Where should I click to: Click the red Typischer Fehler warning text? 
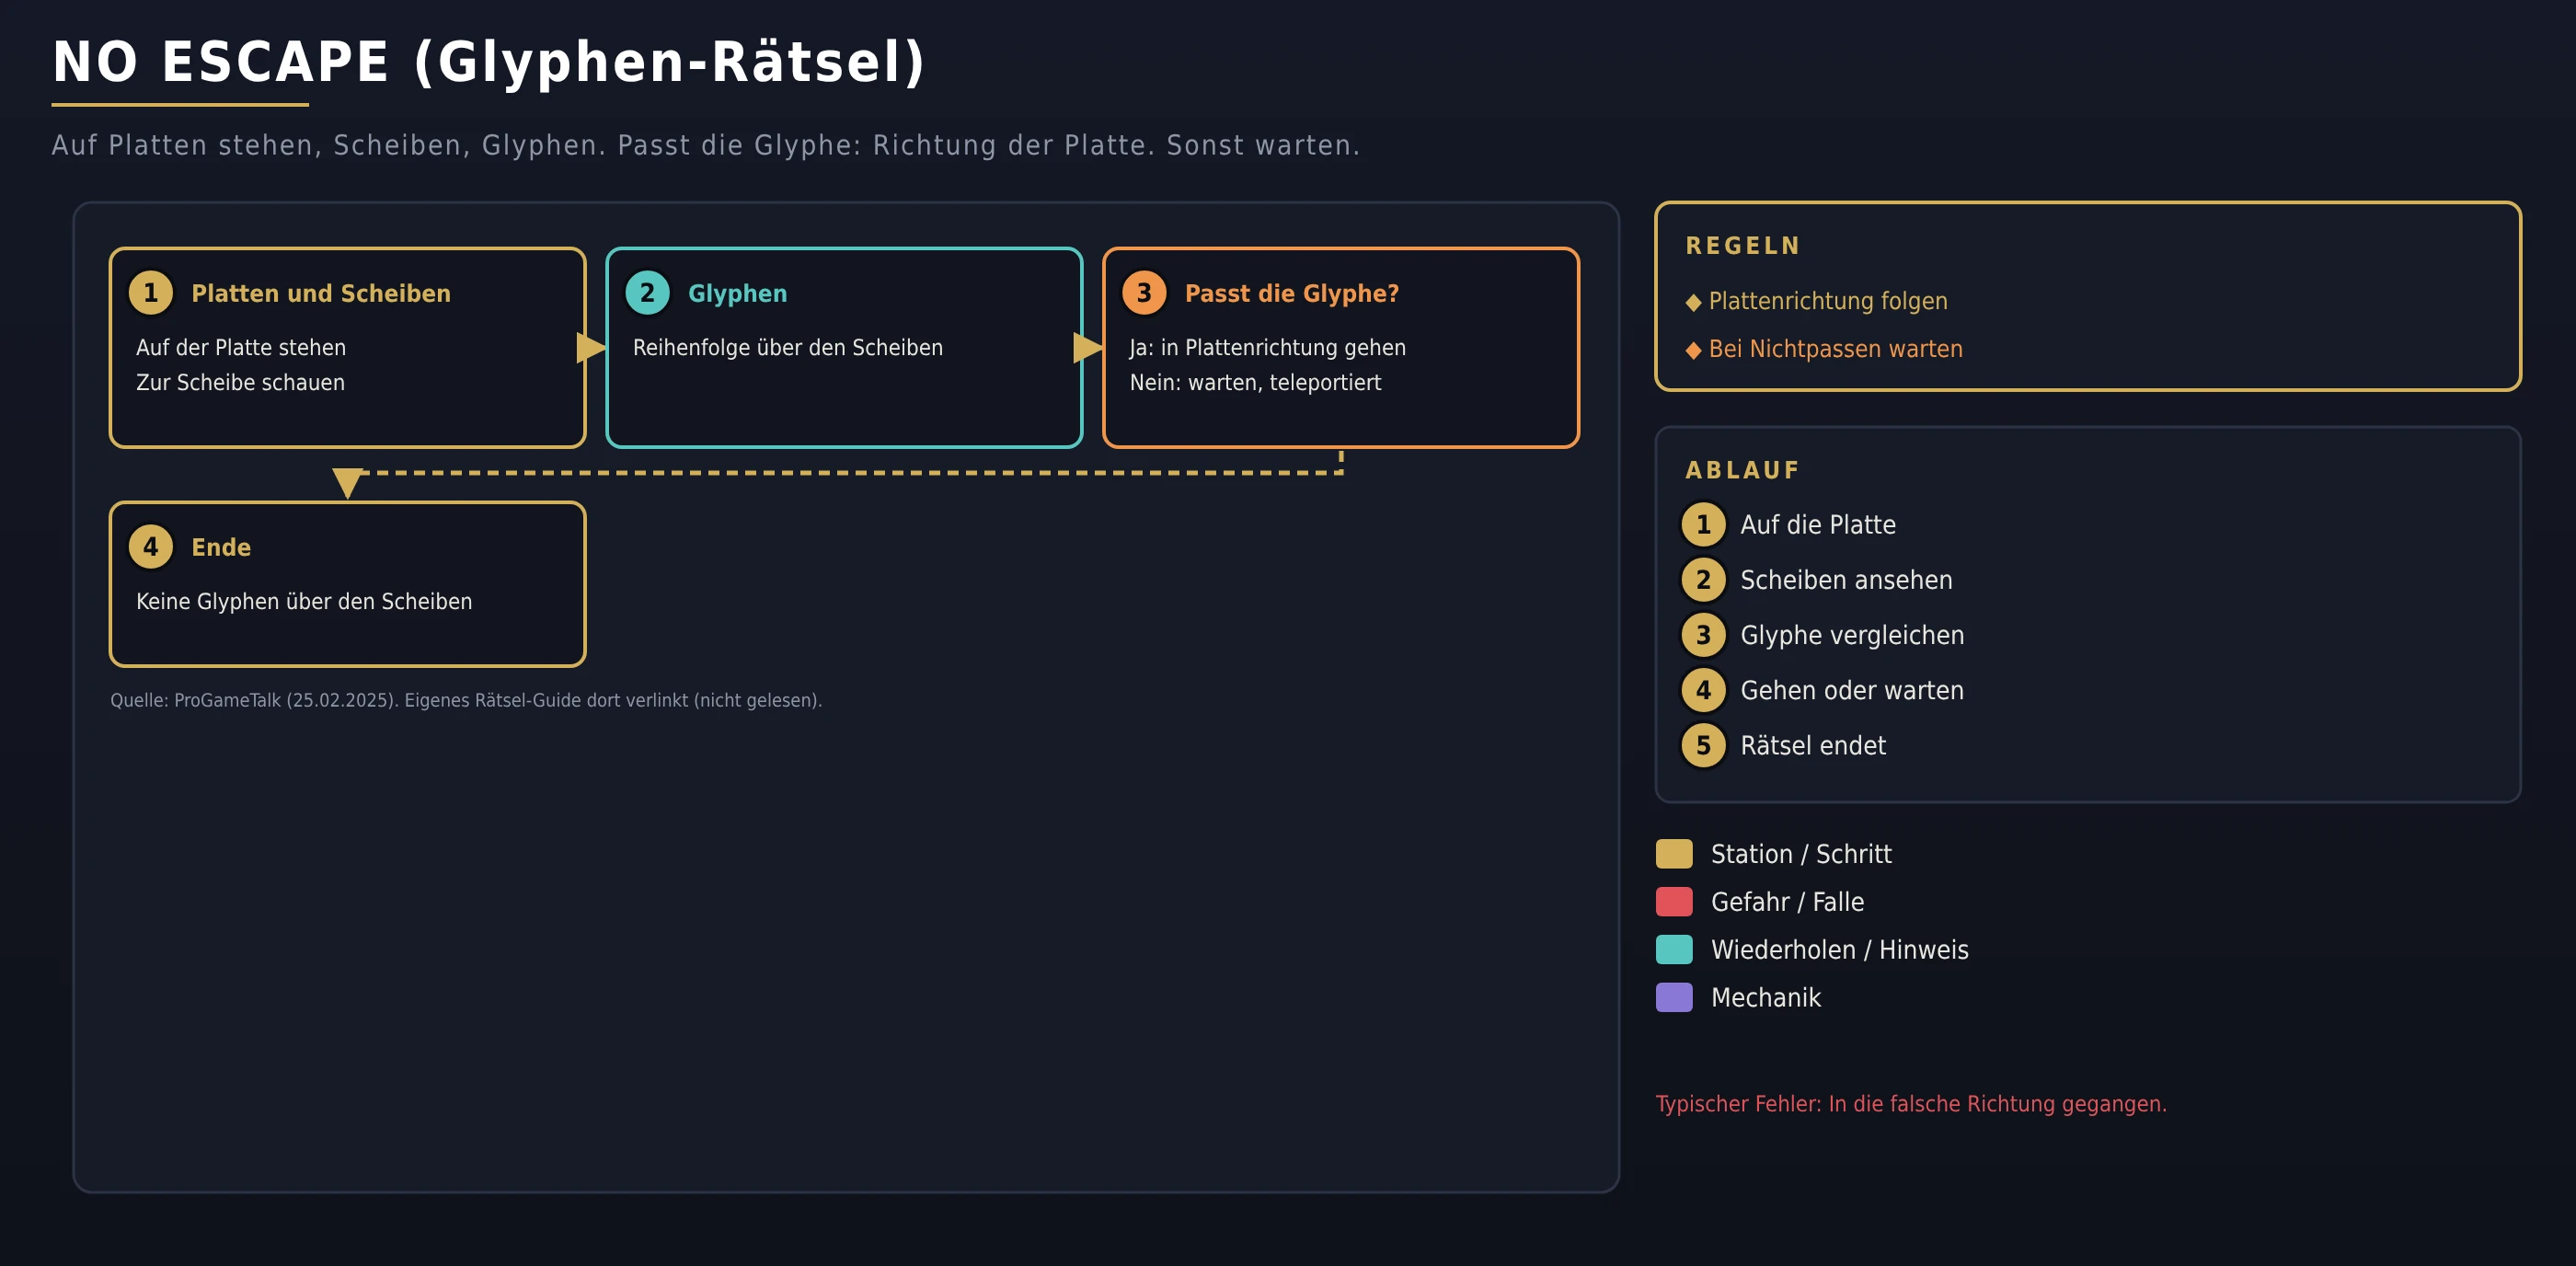coord(1911,1104)
